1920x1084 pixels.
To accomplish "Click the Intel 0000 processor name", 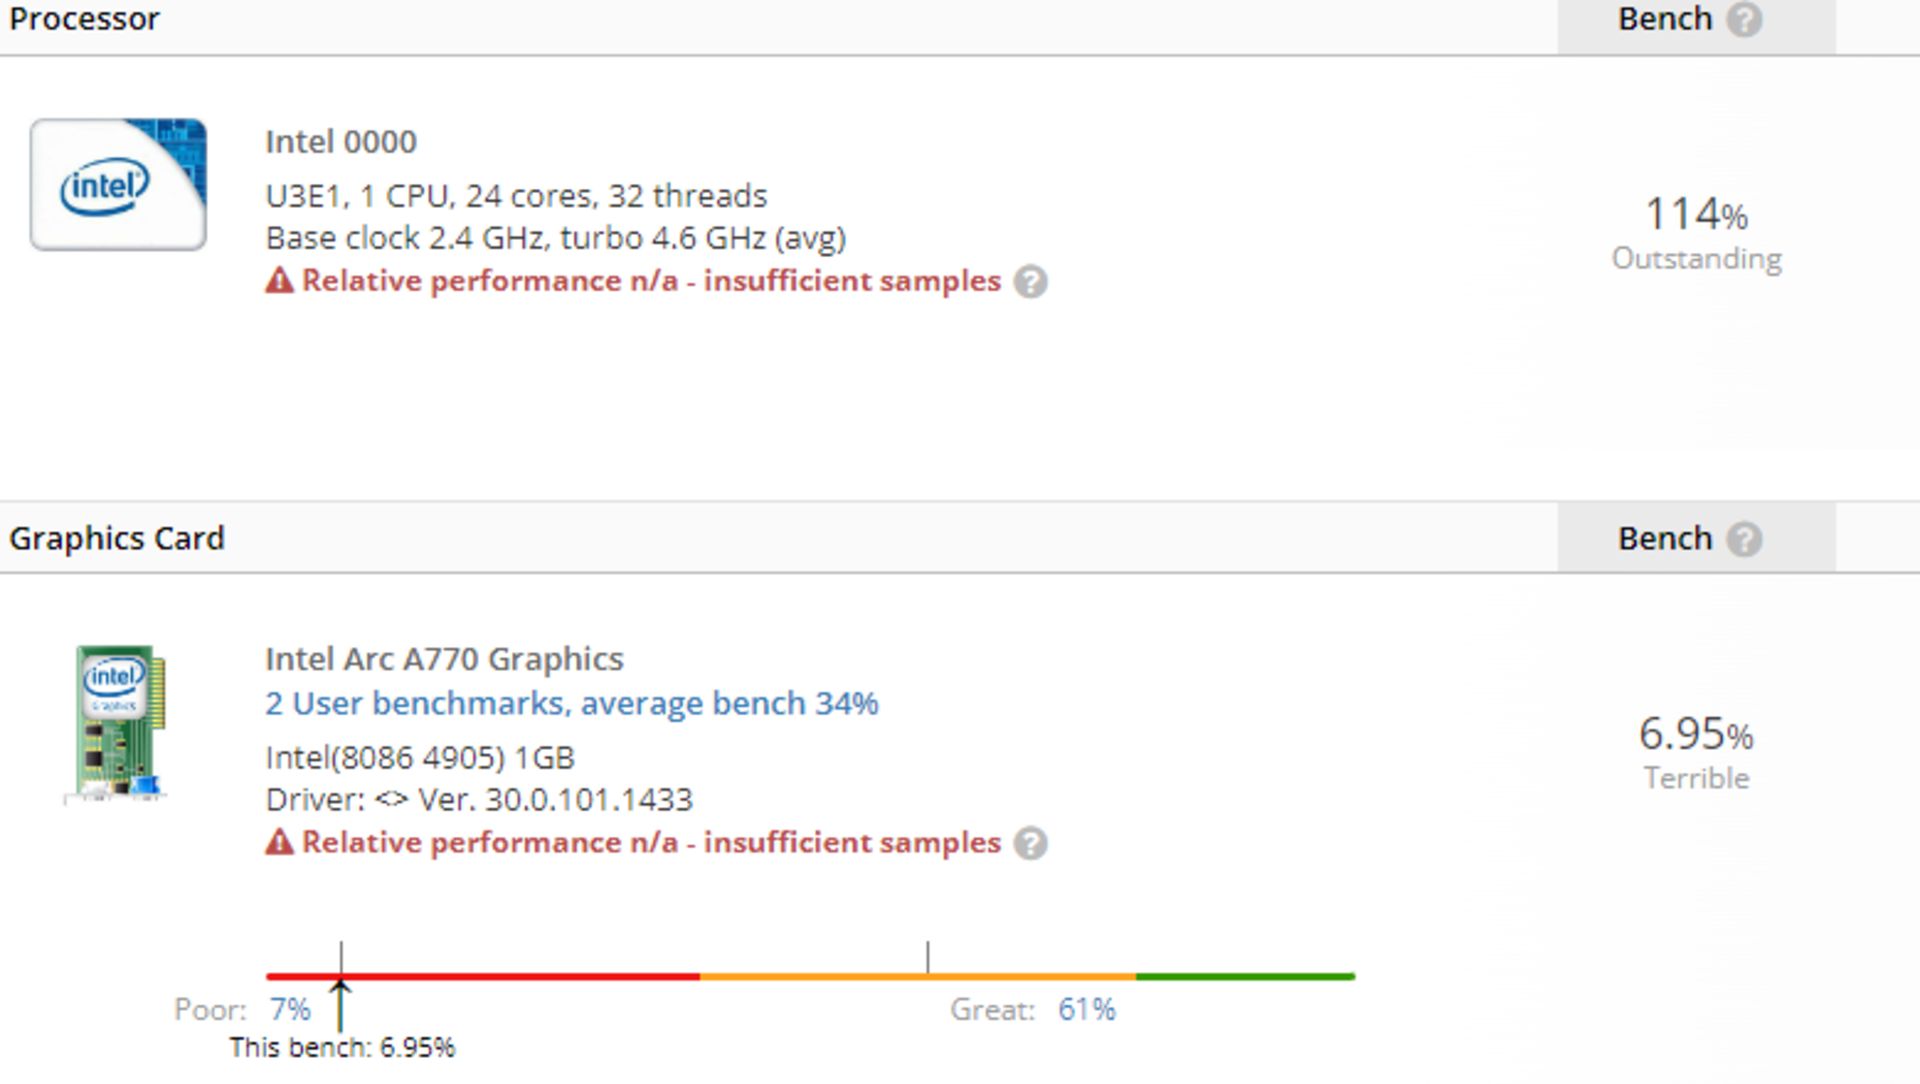I will tap(341, 142).
